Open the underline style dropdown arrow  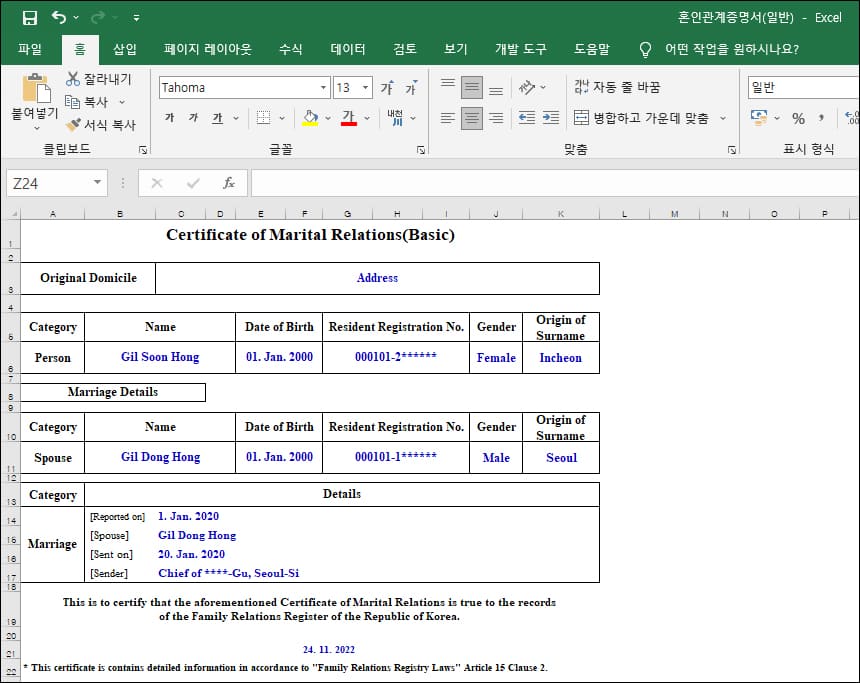point(236,118)
